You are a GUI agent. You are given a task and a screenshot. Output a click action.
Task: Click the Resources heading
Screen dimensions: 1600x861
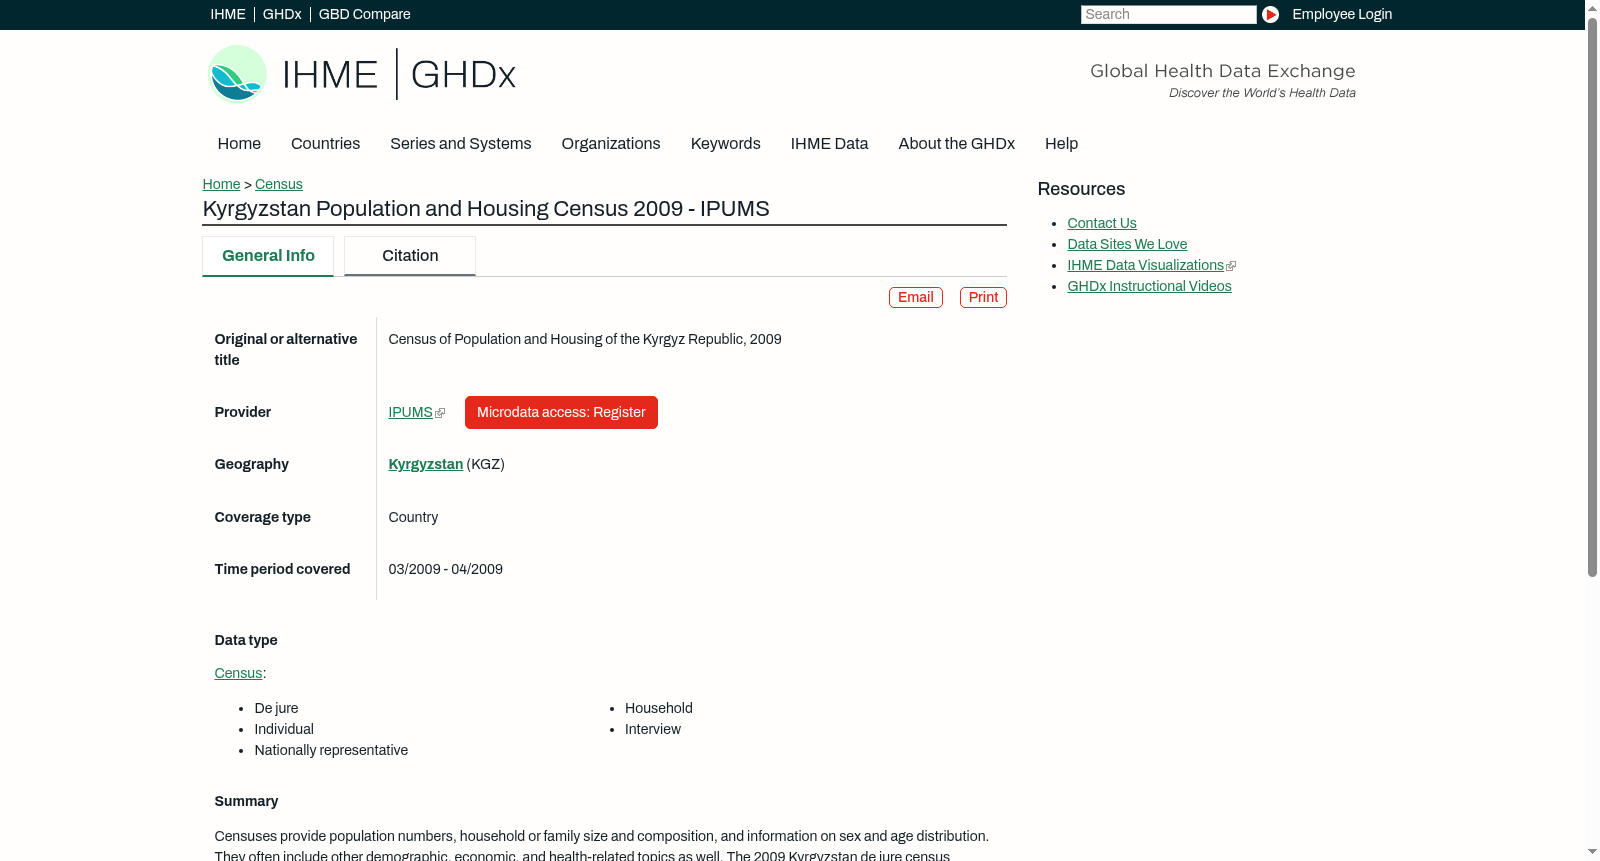[x=1081, y=189]
